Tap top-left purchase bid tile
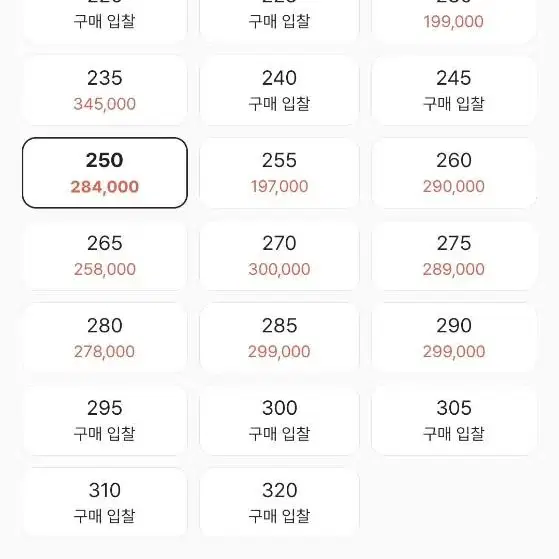 tap(105, 21)
